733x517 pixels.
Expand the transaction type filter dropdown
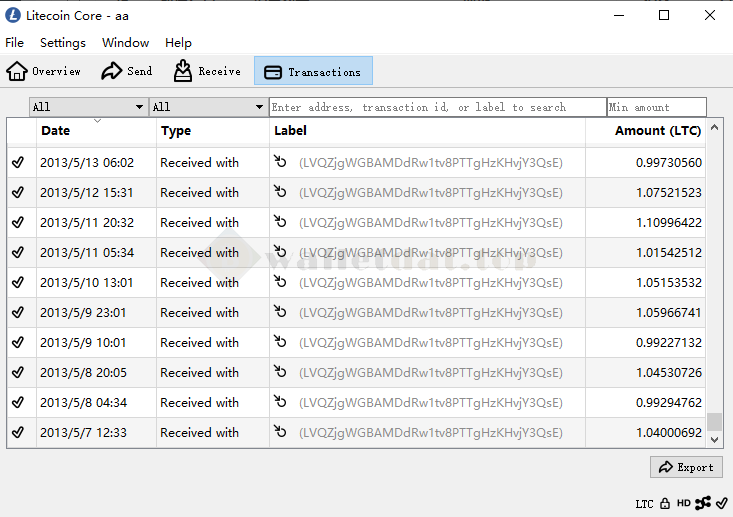[x=208, y=107]
